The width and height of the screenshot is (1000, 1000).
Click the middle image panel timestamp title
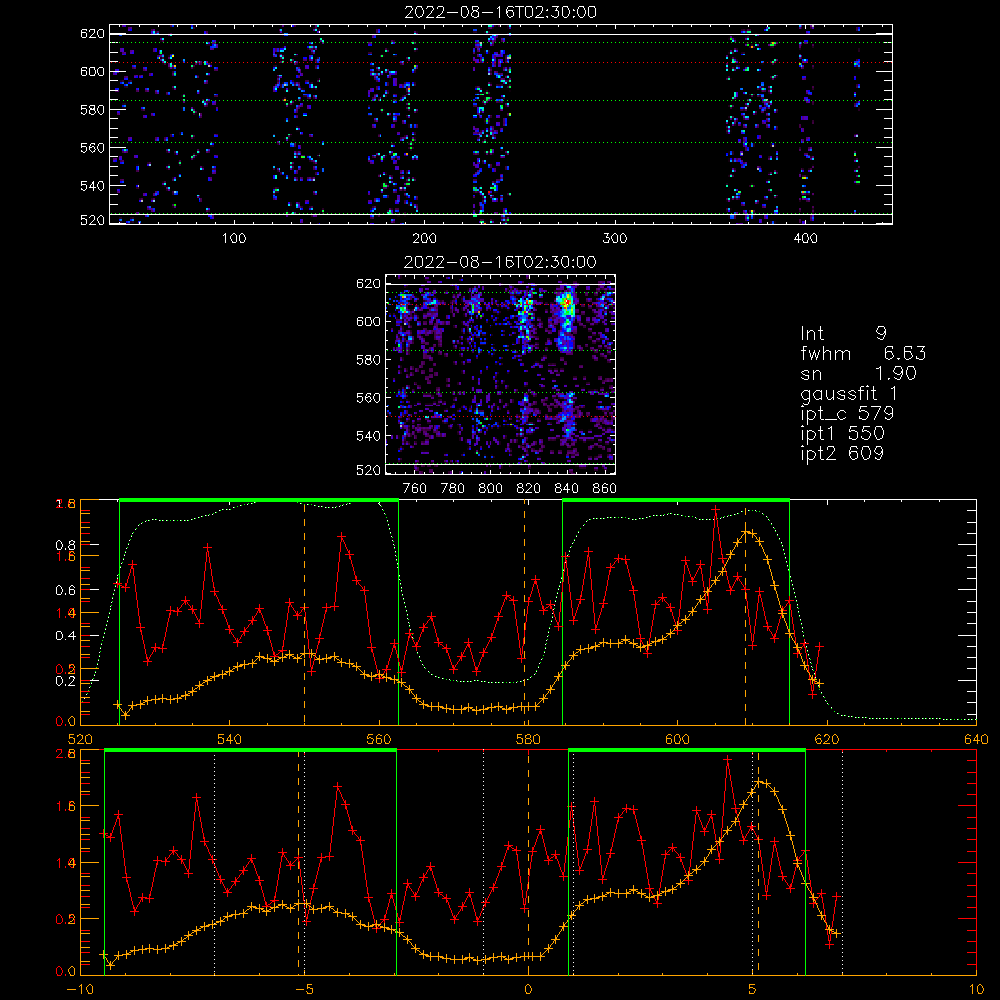tap(500, 262)
